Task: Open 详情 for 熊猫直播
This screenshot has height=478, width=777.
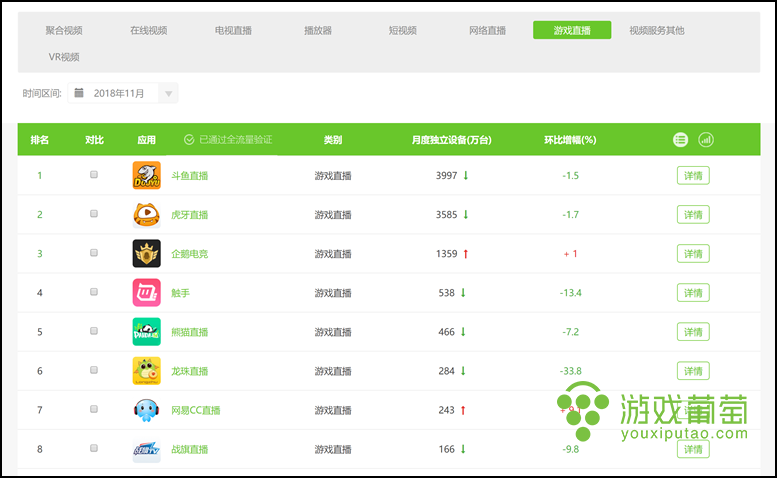Action: [693, 332]
